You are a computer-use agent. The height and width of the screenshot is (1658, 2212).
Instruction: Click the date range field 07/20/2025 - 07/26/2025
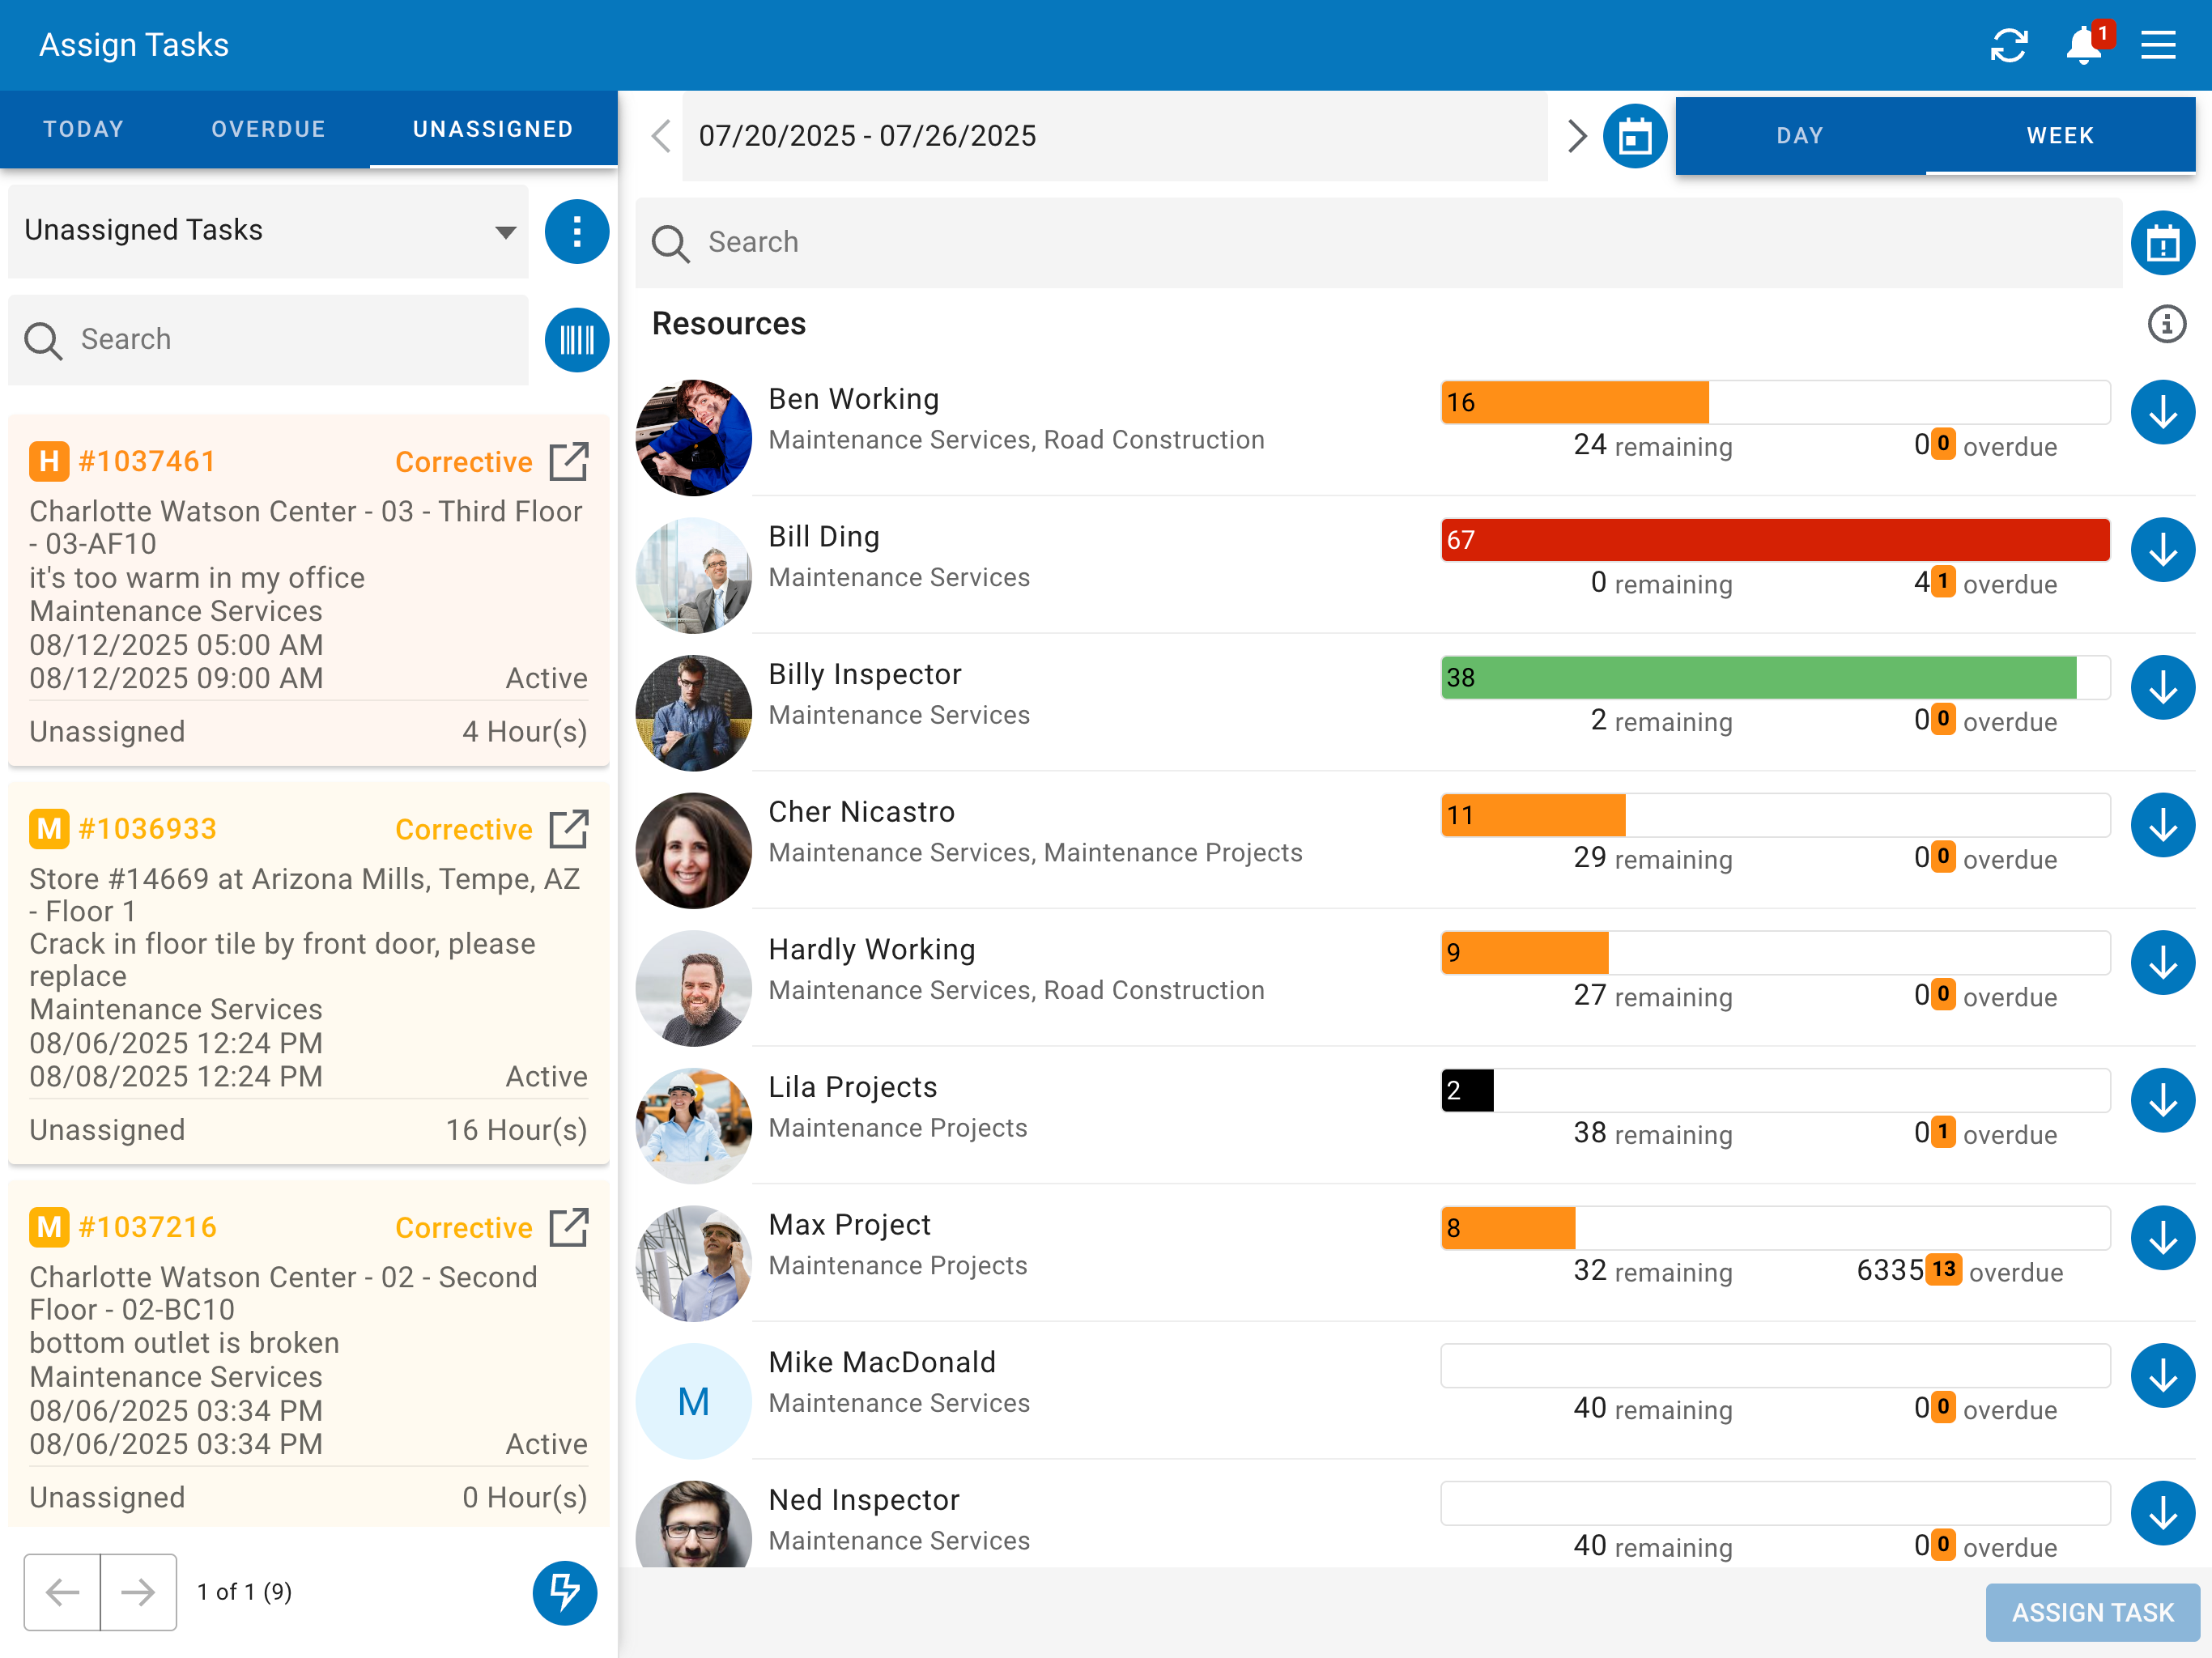click(x=1114, y=136)
